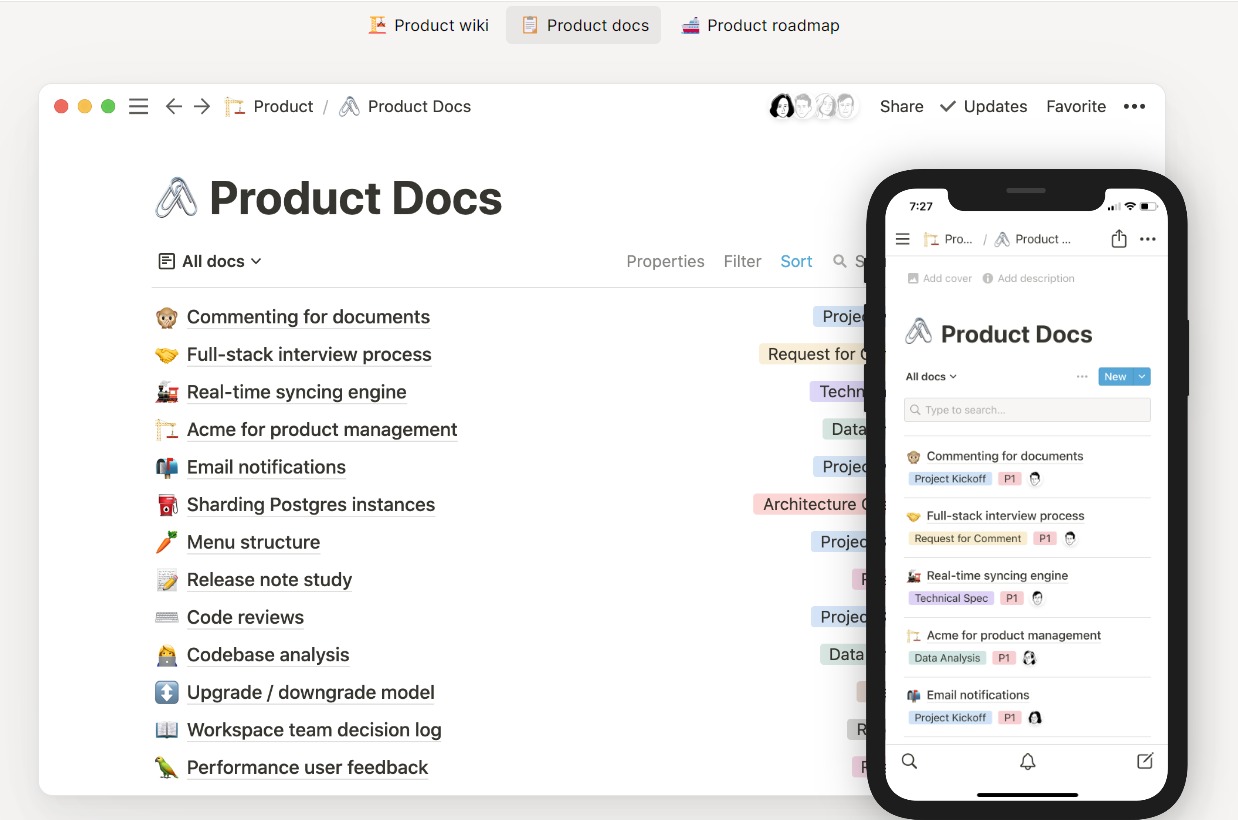1238x820 pixels.
Task: Open the three-dot menu beside Favorite
Action: pos(1134,106)
